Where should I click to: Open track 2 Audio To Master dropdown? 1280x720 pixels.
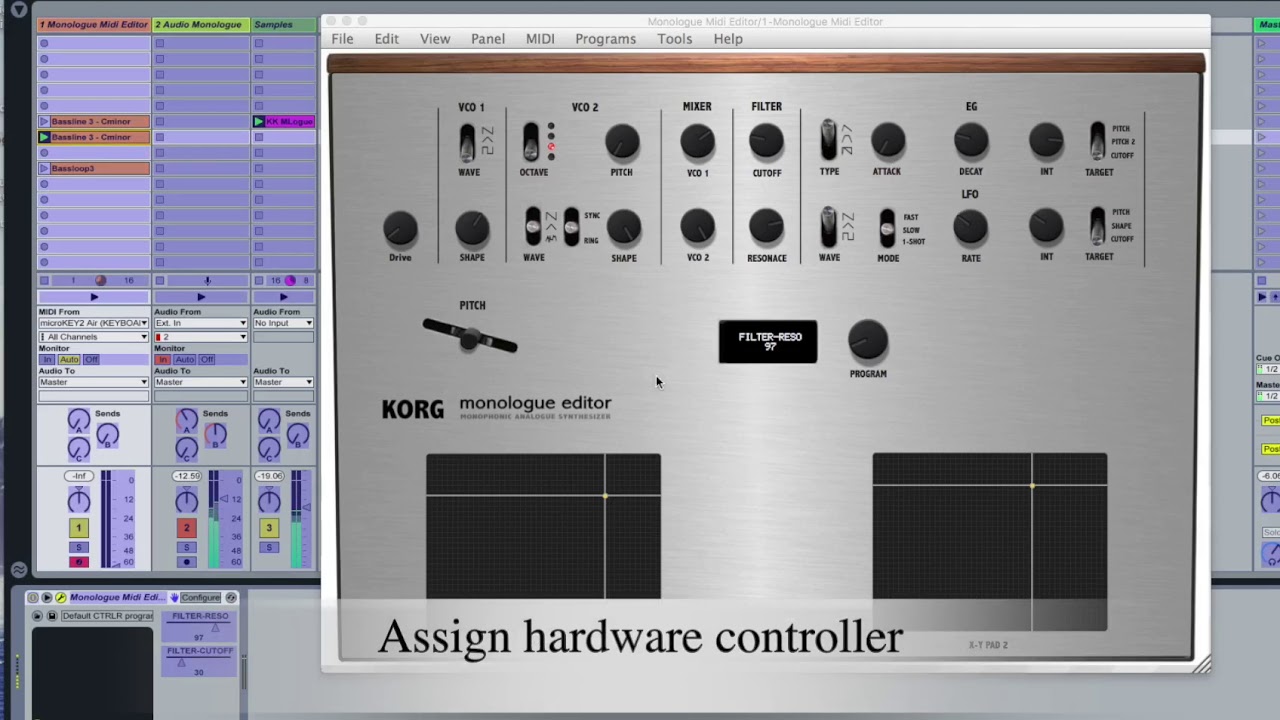pyautogui.click(x=201, y=382)
